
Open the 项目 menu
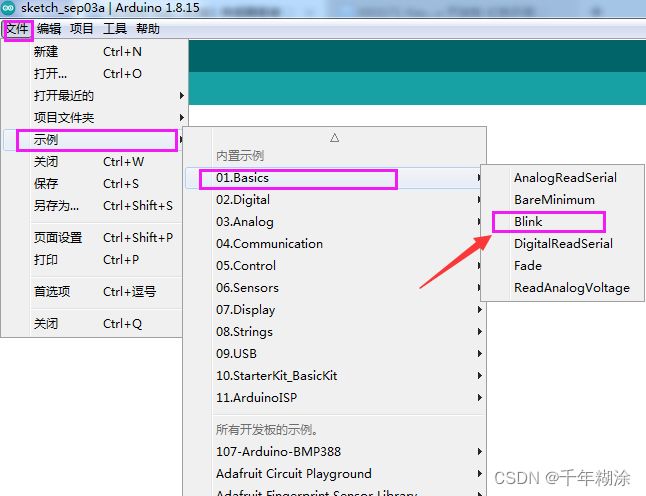[82, 29]
